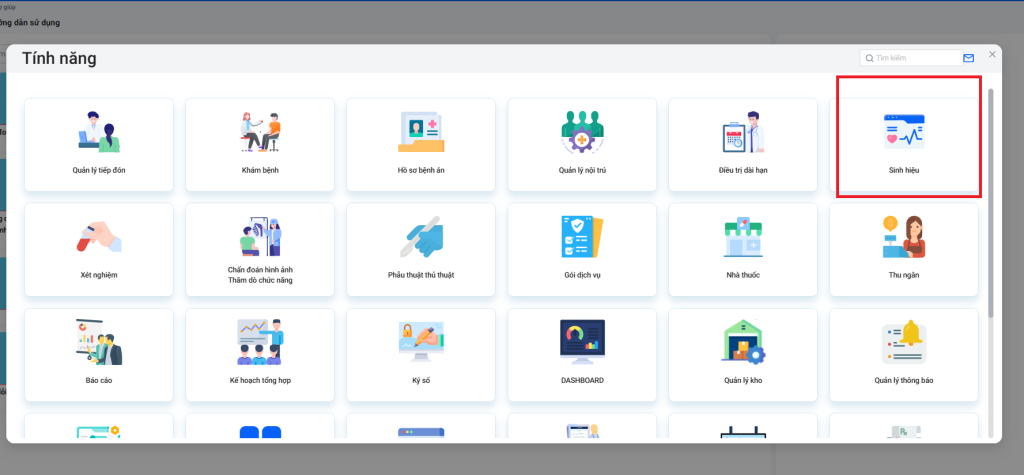Open the Sinh hiệu vital signs module
Screen dimensions: 1024x475
(903, 144)
